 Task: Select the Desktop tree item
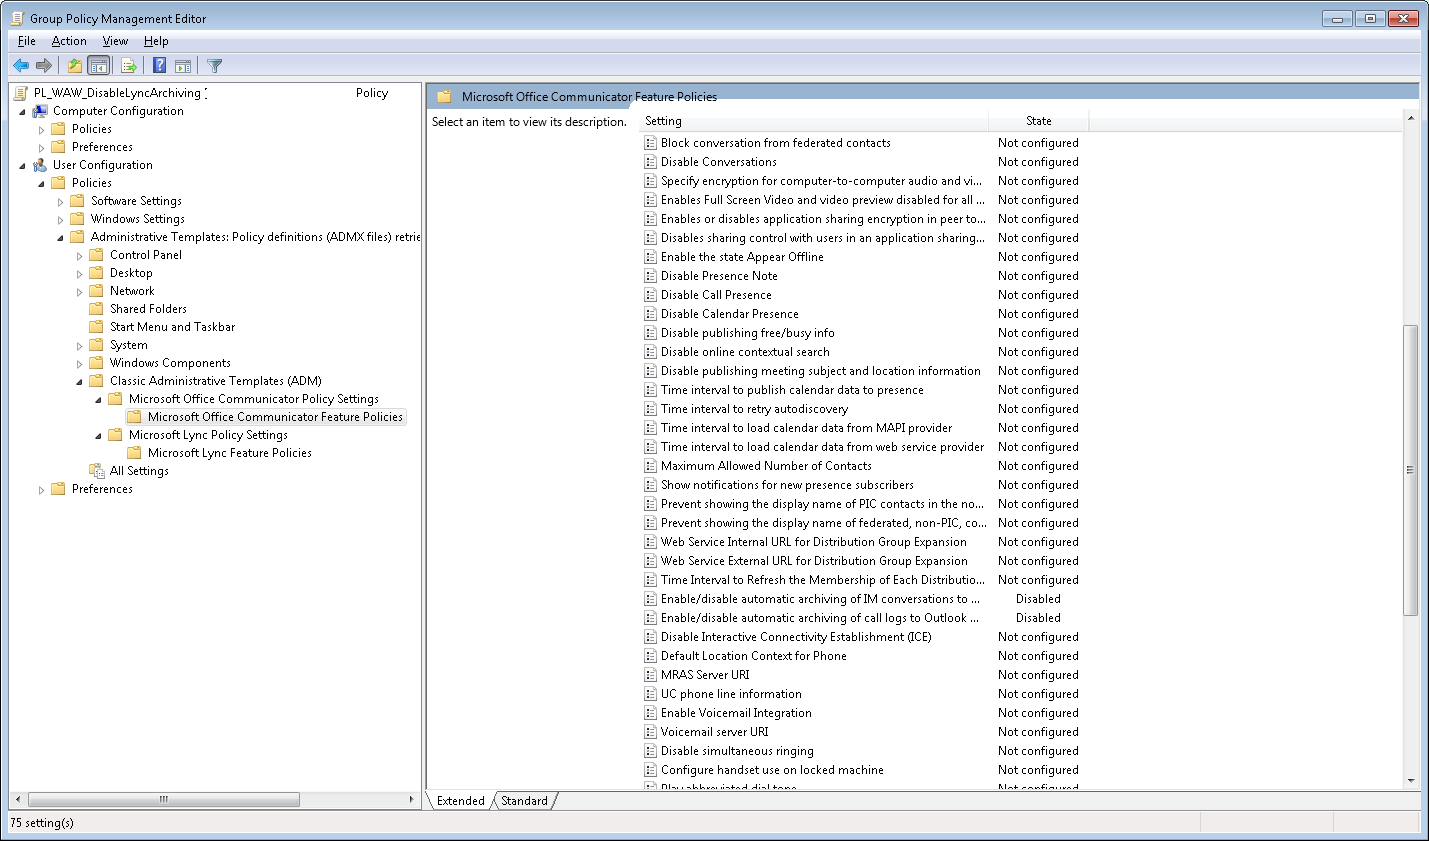[x=131, y=273]
